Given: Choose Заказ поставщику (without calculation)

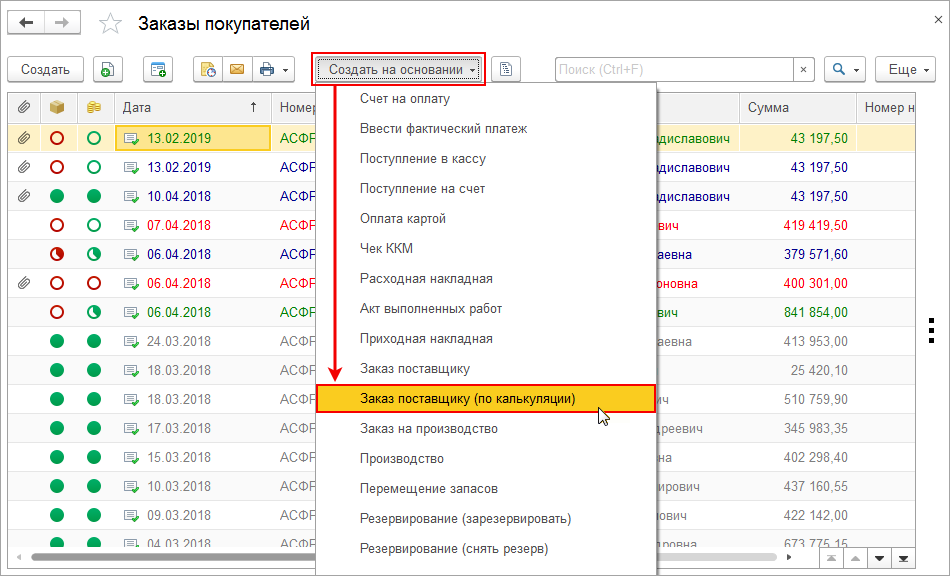Looking at the screenshot, I should coord(415,368).
